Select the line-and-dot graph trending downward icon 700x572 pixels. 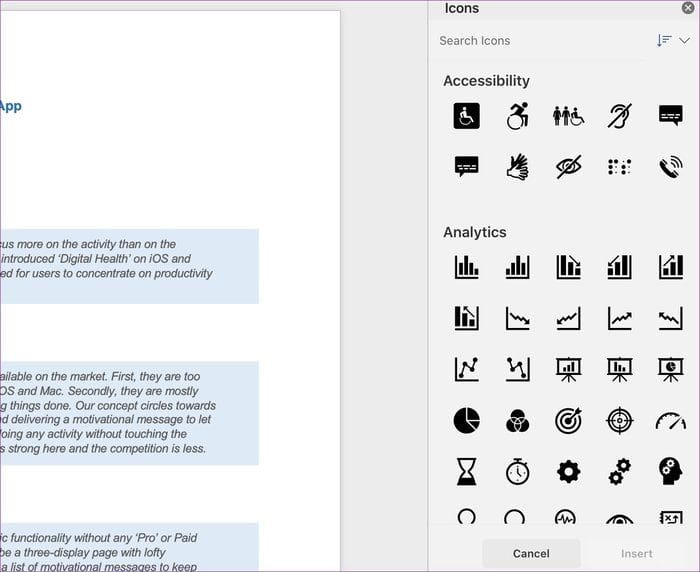click(x=517, y=369)
